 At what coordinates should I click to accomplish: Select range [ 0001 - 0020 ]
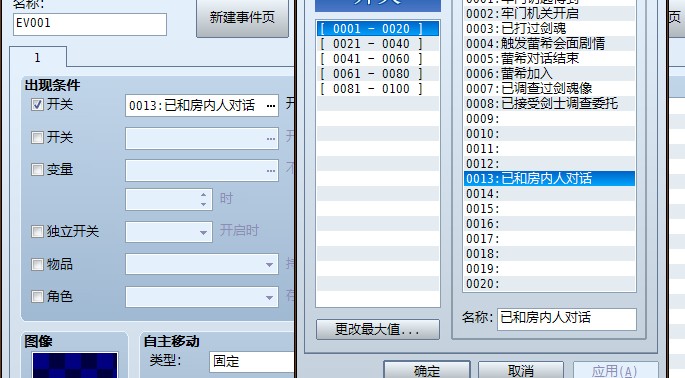378,29
